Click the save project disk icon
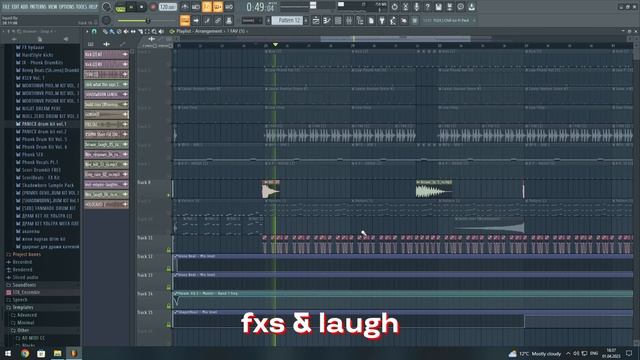The image size is (640, 360). 438,7
